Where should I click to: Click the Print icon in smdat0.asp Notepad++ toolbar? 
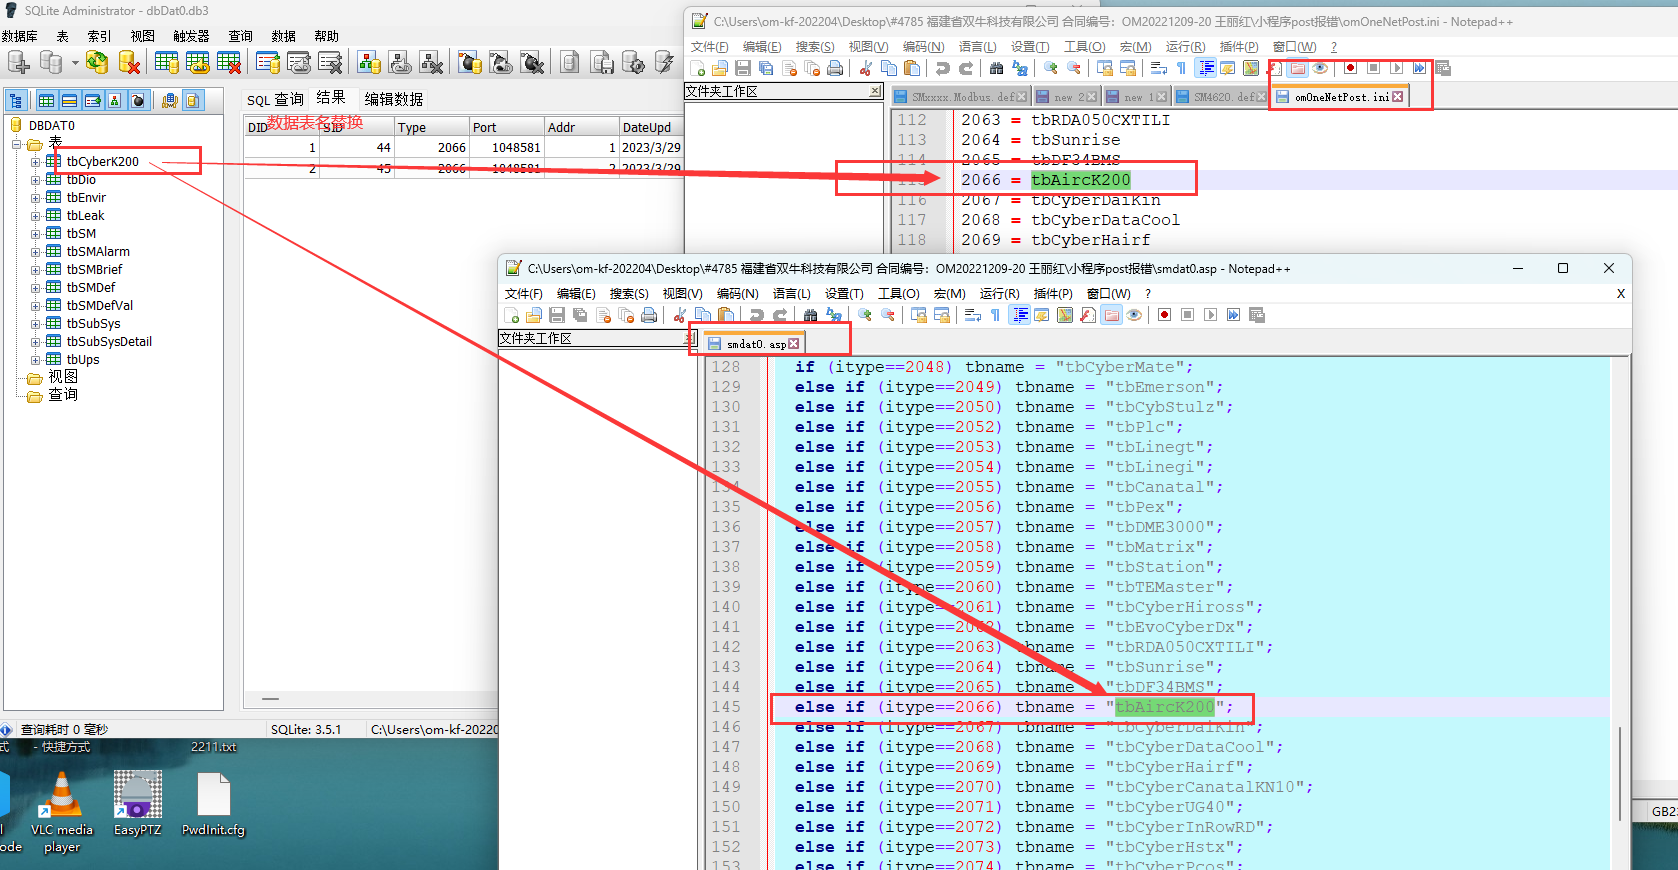(x=649, y=315)
